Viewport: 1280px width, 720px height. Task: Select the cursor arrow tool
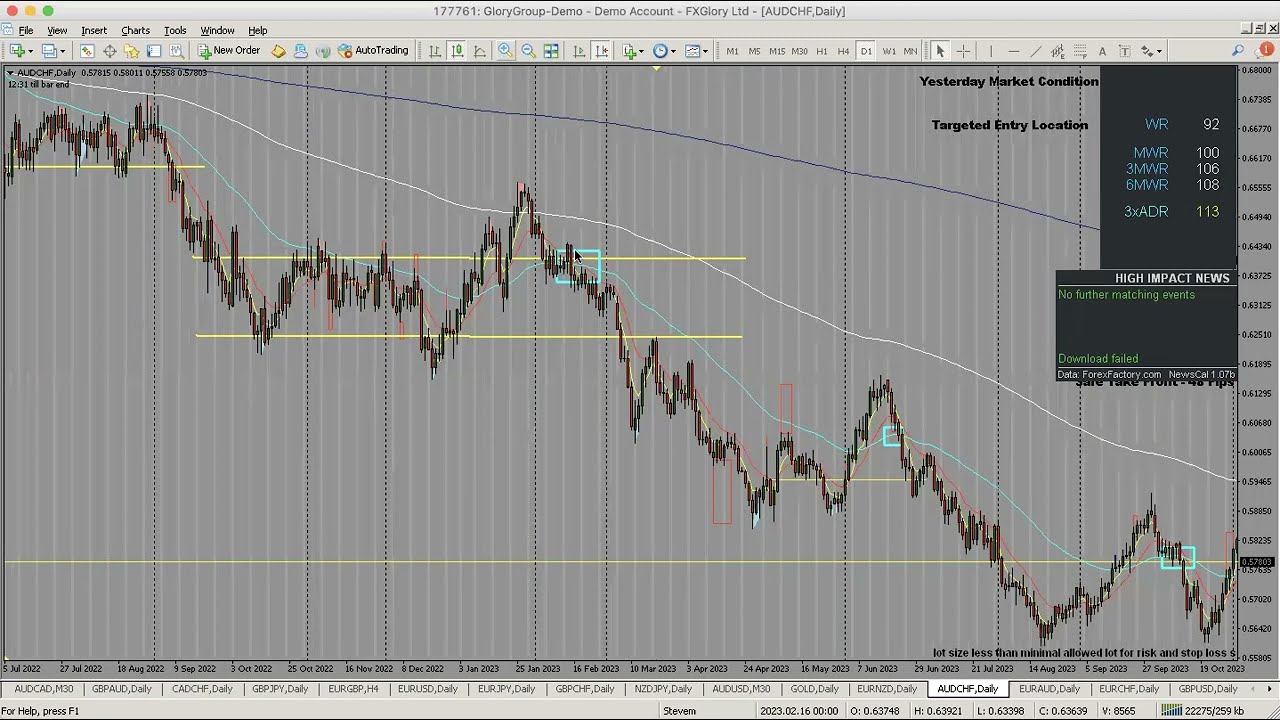point(940,51)
